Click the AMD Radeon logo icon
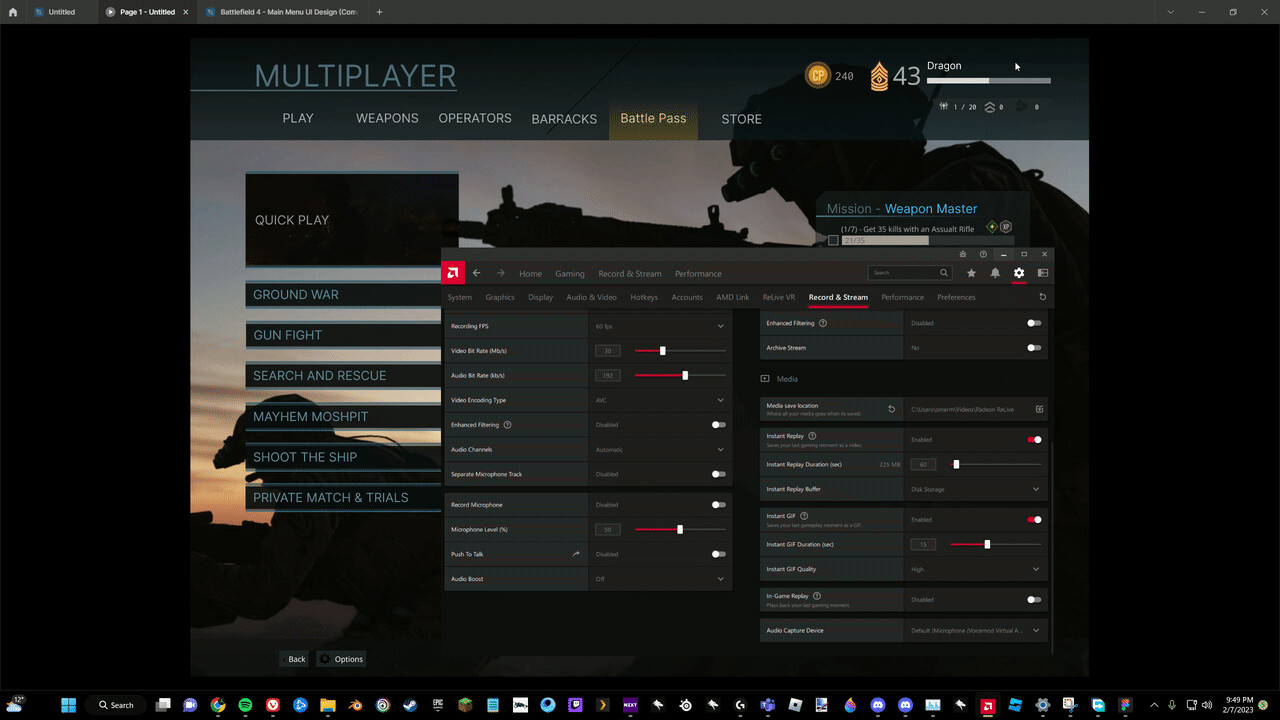Image resolution: width=1280 pixels, height=720 pixels. [453, 272]
